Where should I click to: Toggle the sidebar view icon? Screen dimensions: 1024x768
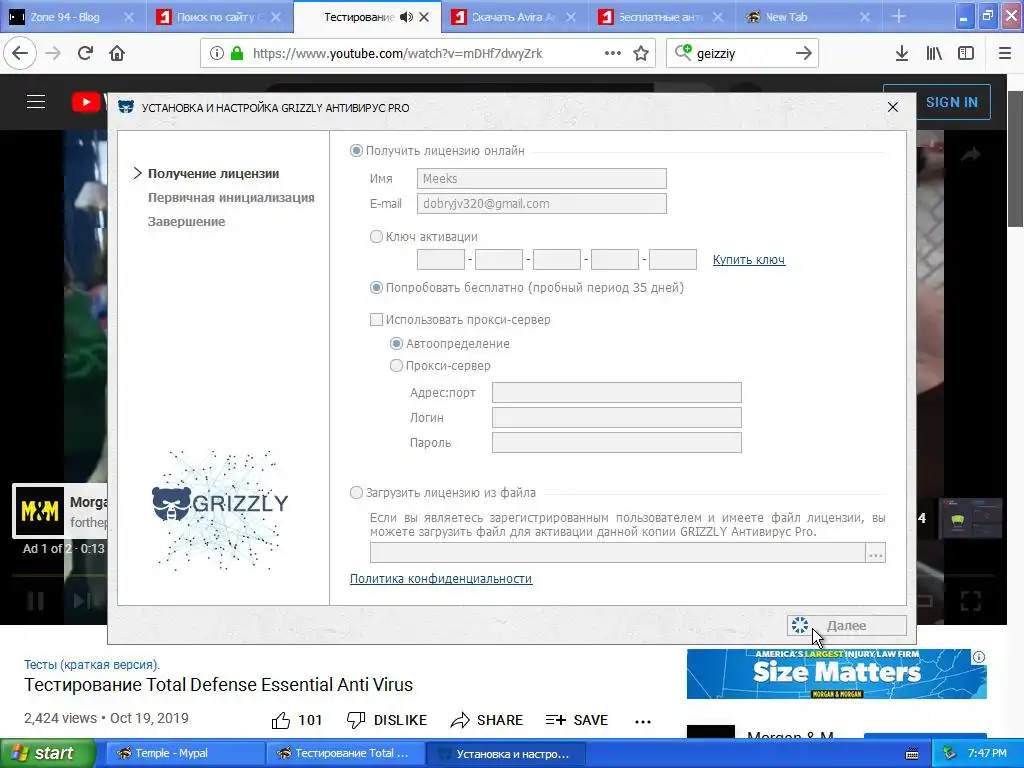point(966,54)
